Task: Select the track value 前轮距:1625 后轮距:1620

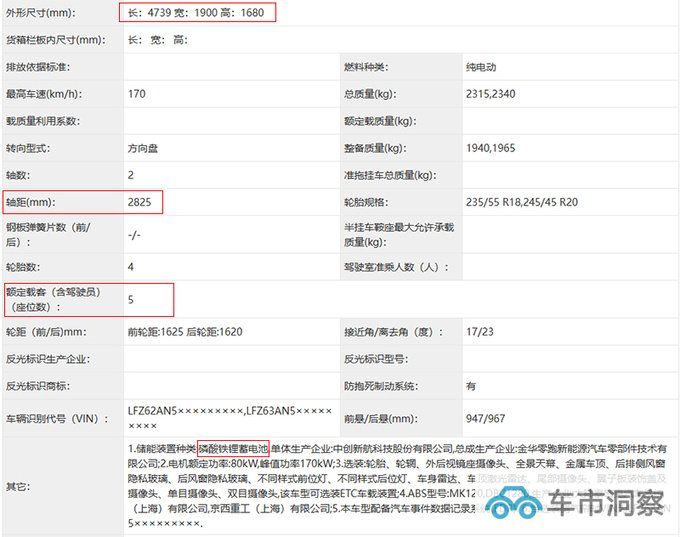Action: point(185,332)
